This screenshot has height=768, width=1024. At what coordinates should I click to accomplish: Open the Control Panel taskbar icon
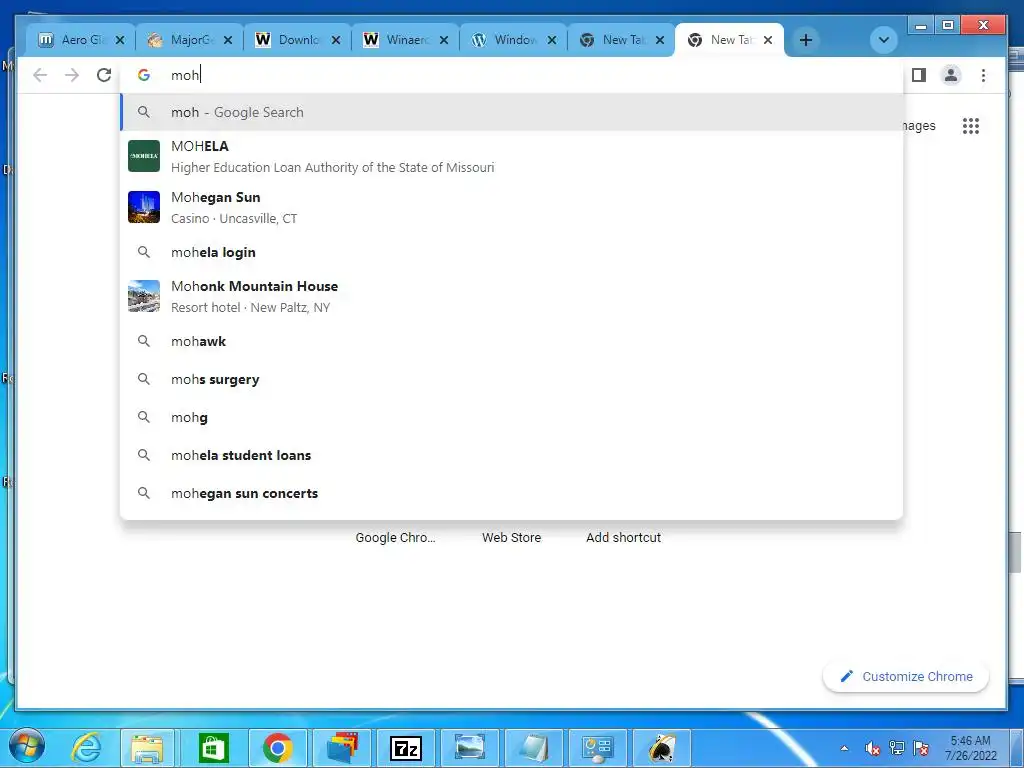(598, 748)
